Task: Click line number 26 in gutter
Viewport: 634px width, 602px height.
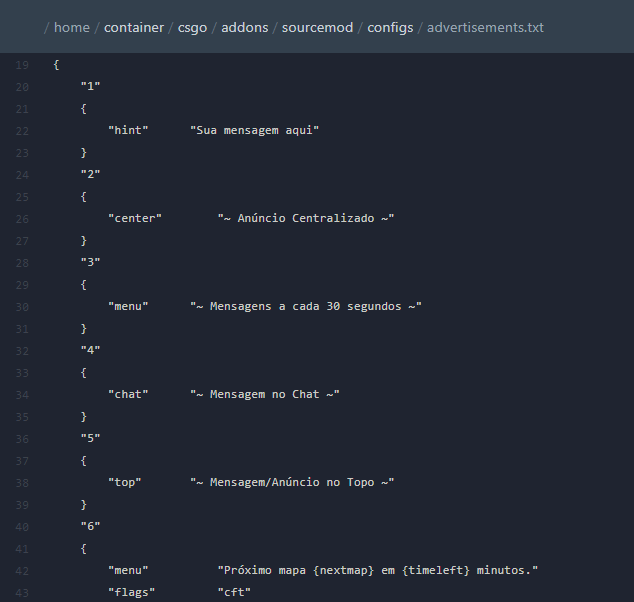Action: click(x=22, y=219)
